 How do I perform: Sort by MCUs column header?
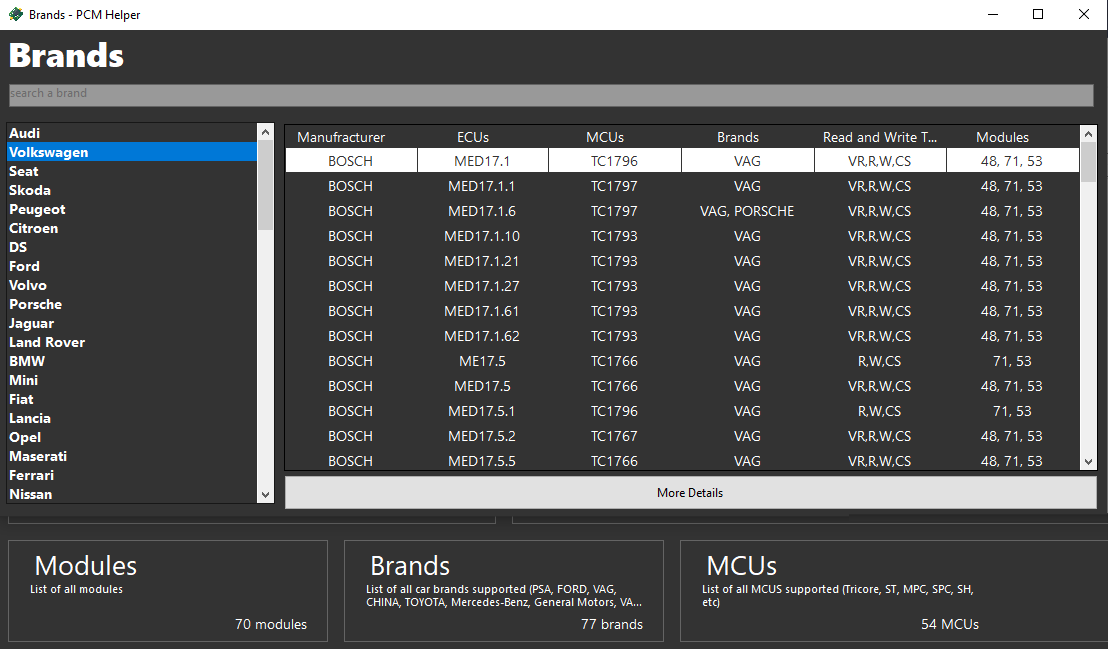pos(605,137)
